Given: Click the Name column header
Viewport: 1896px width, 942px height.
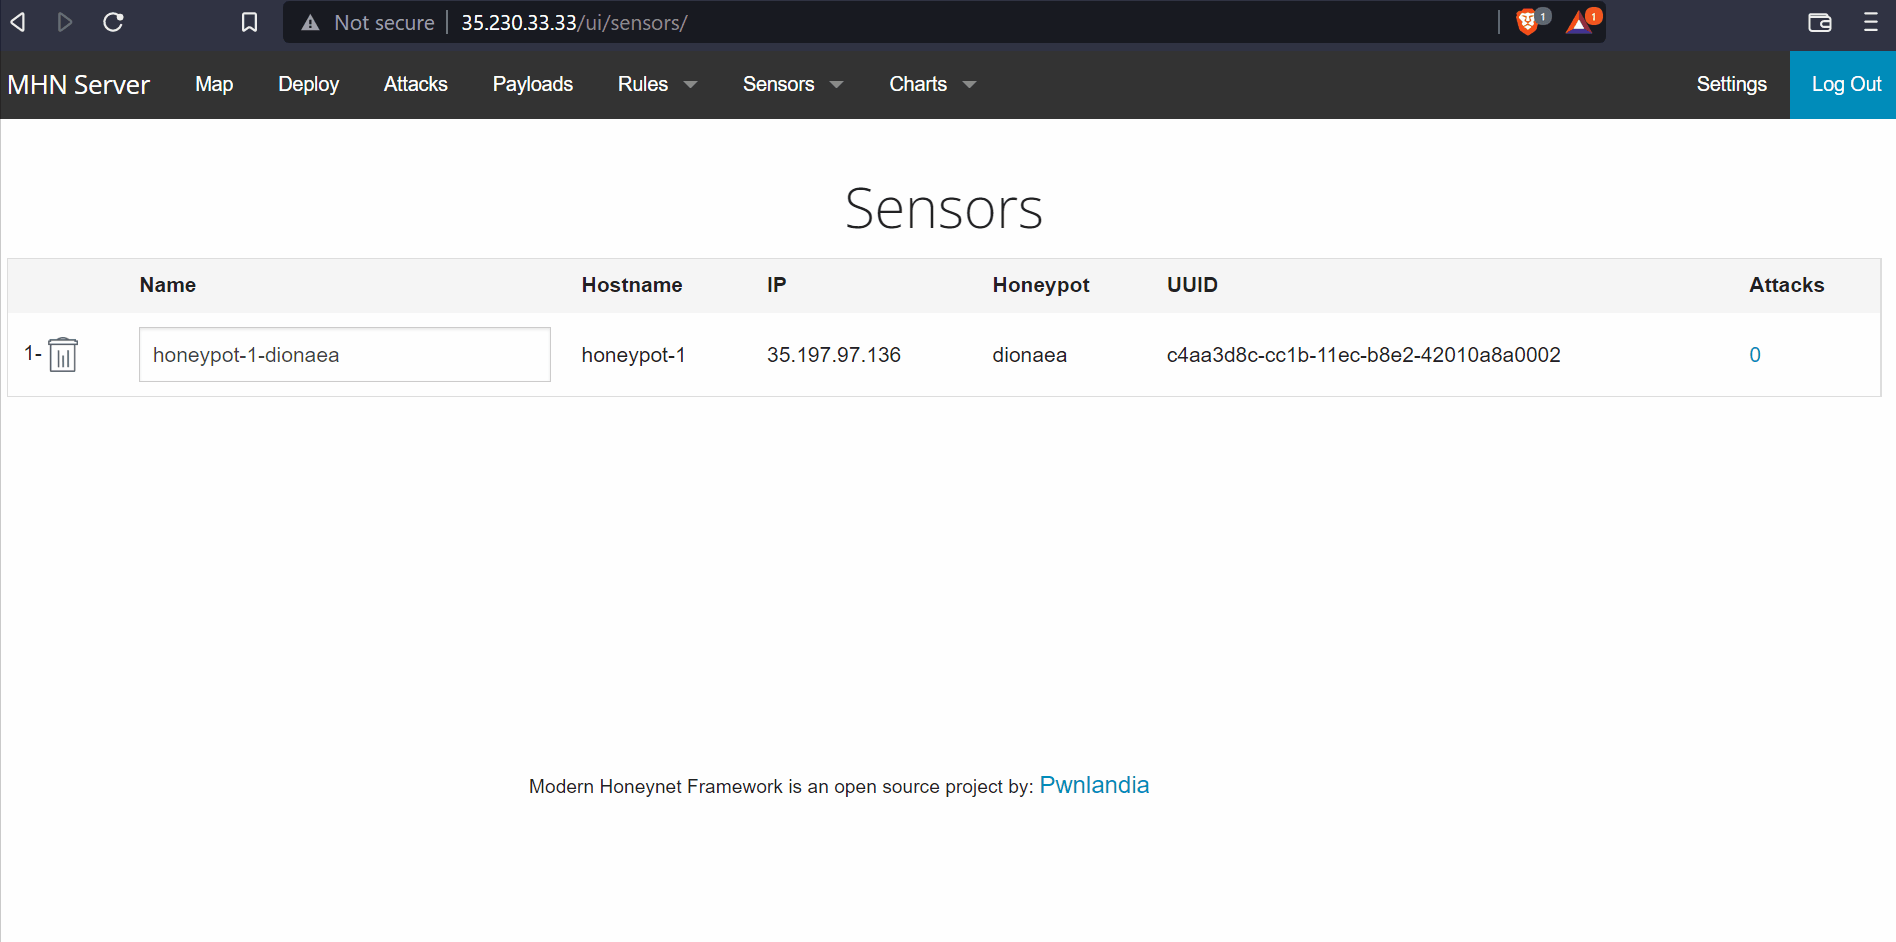Looking at the screenshot, I should tap(168, 285).
